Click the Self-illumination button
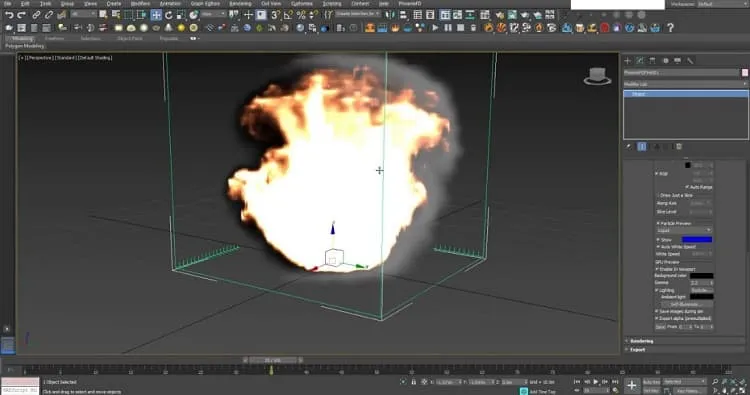Screen dimensions: 750x395 pos(687,304)
